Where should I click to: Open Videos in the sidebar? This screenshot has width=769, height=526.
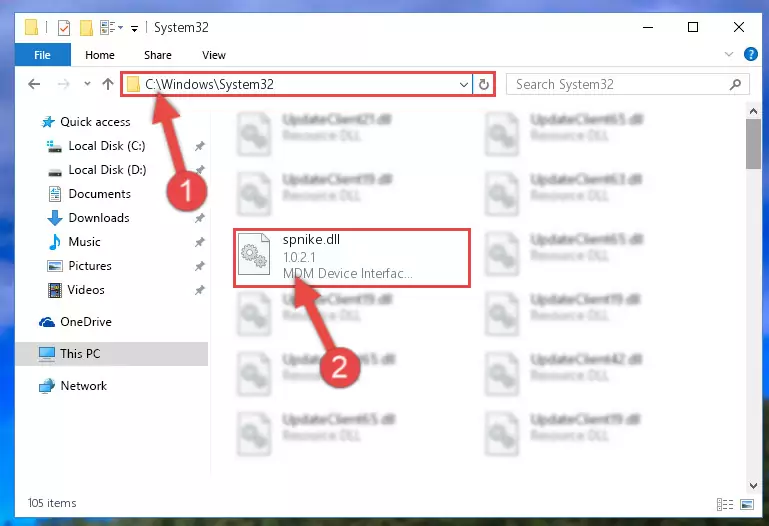(86, 290)
